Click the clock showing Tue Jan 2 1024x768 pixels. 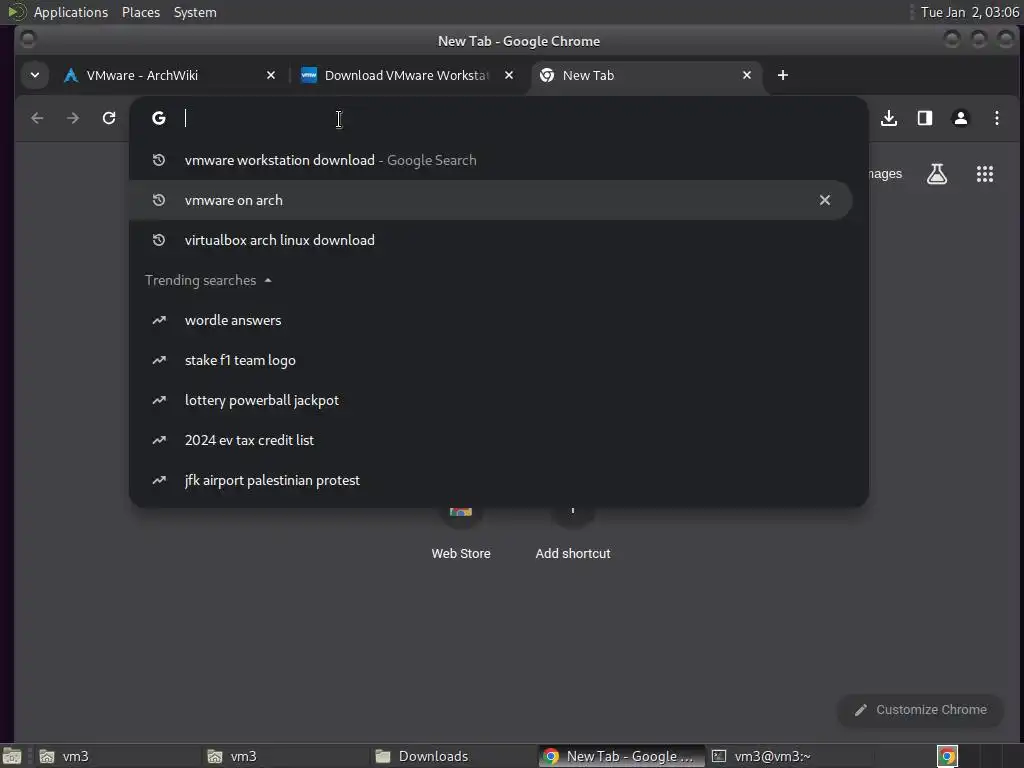click(969, 12)
